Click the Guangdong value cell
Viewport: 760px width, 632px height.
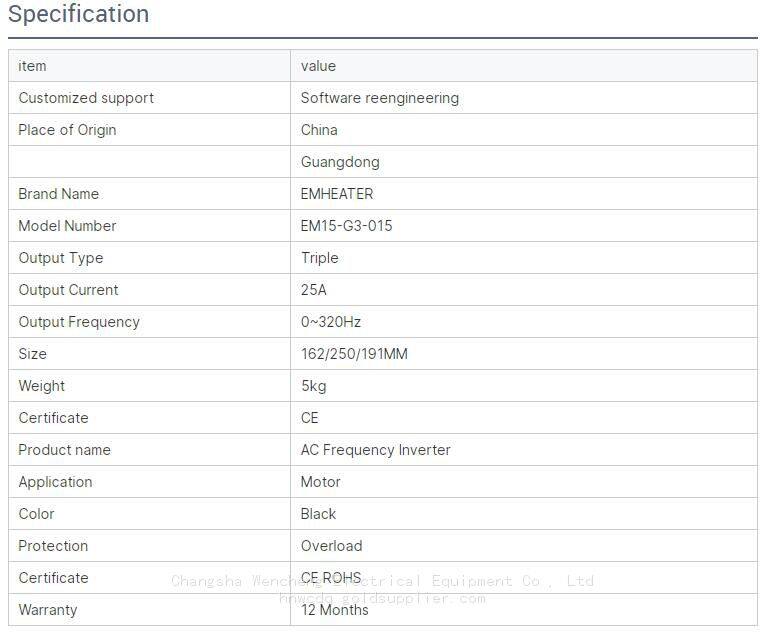point(340,162)
